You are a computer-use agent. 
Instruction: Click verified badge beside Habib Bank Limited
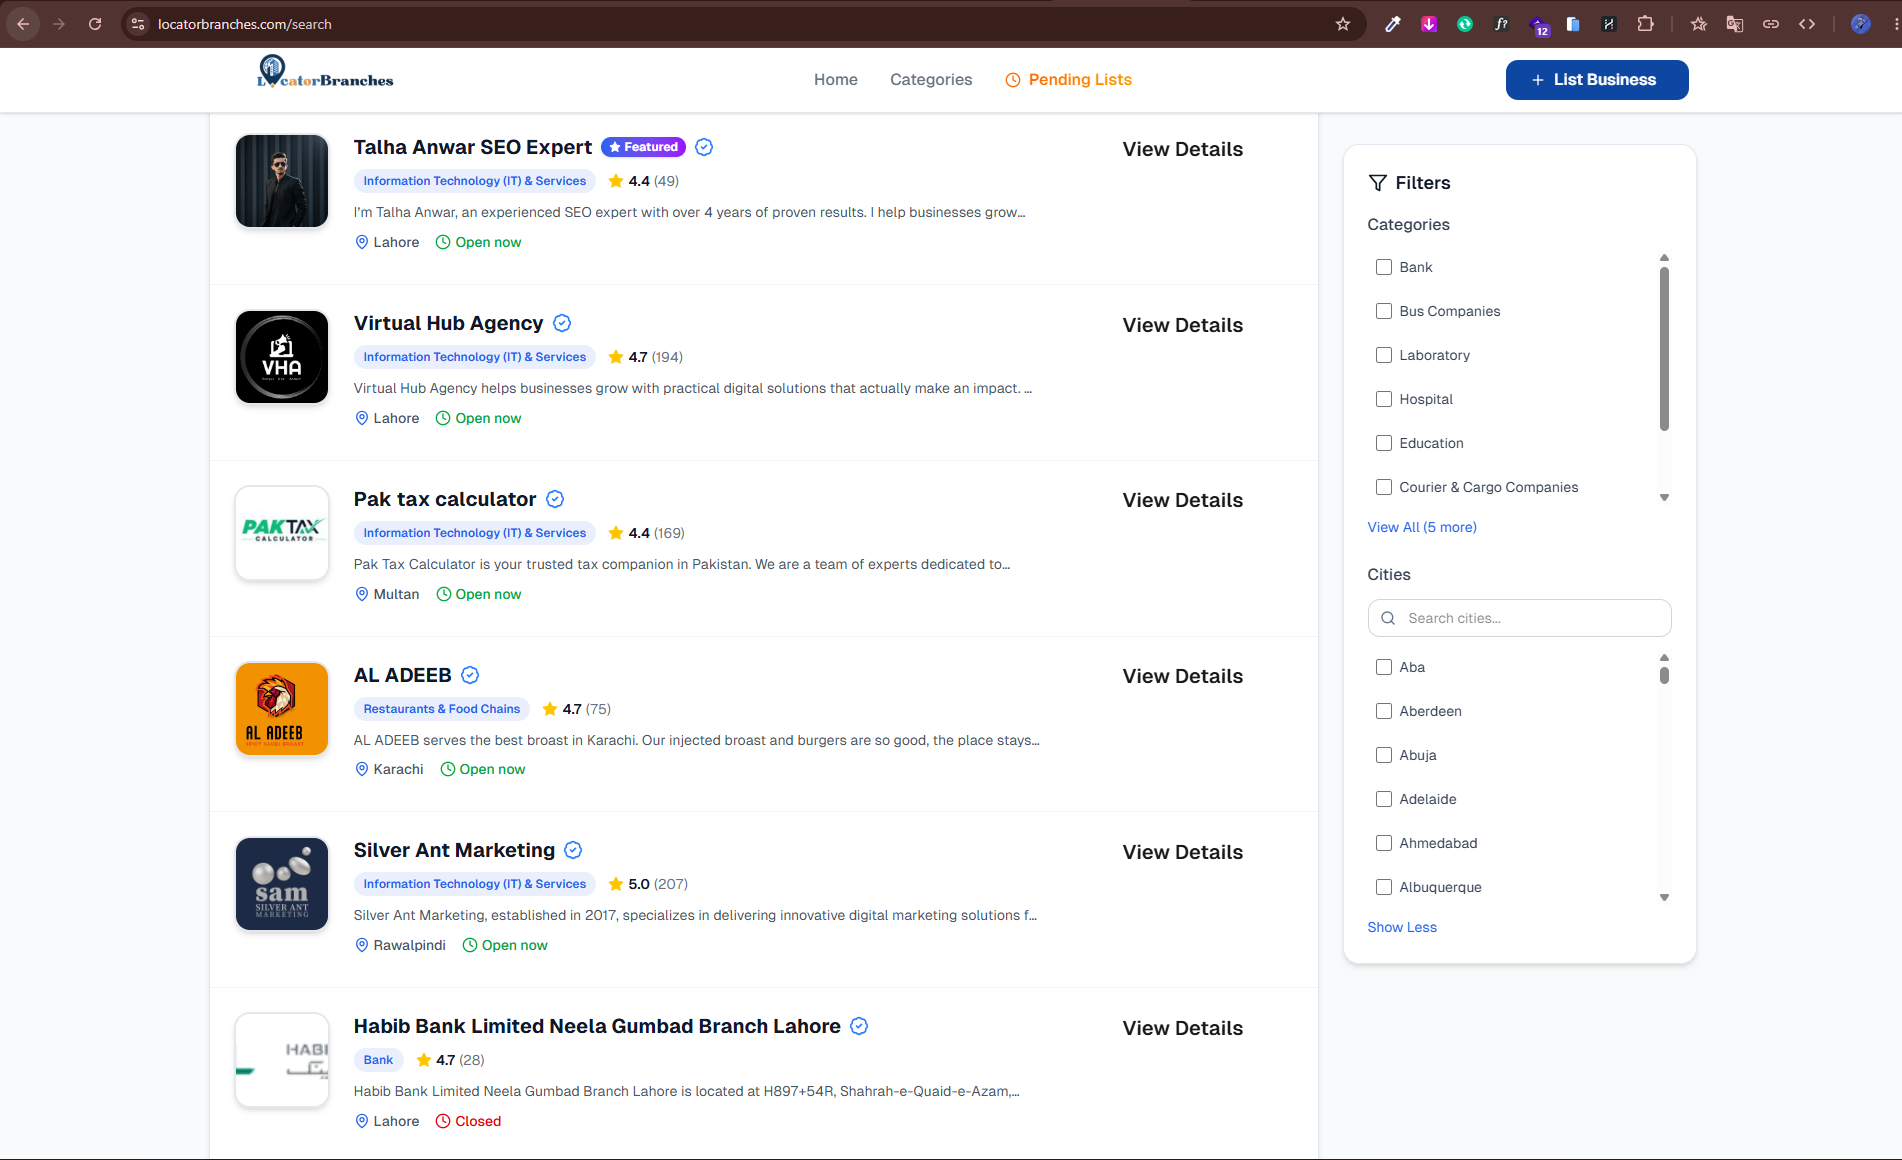pos(859,1026)
